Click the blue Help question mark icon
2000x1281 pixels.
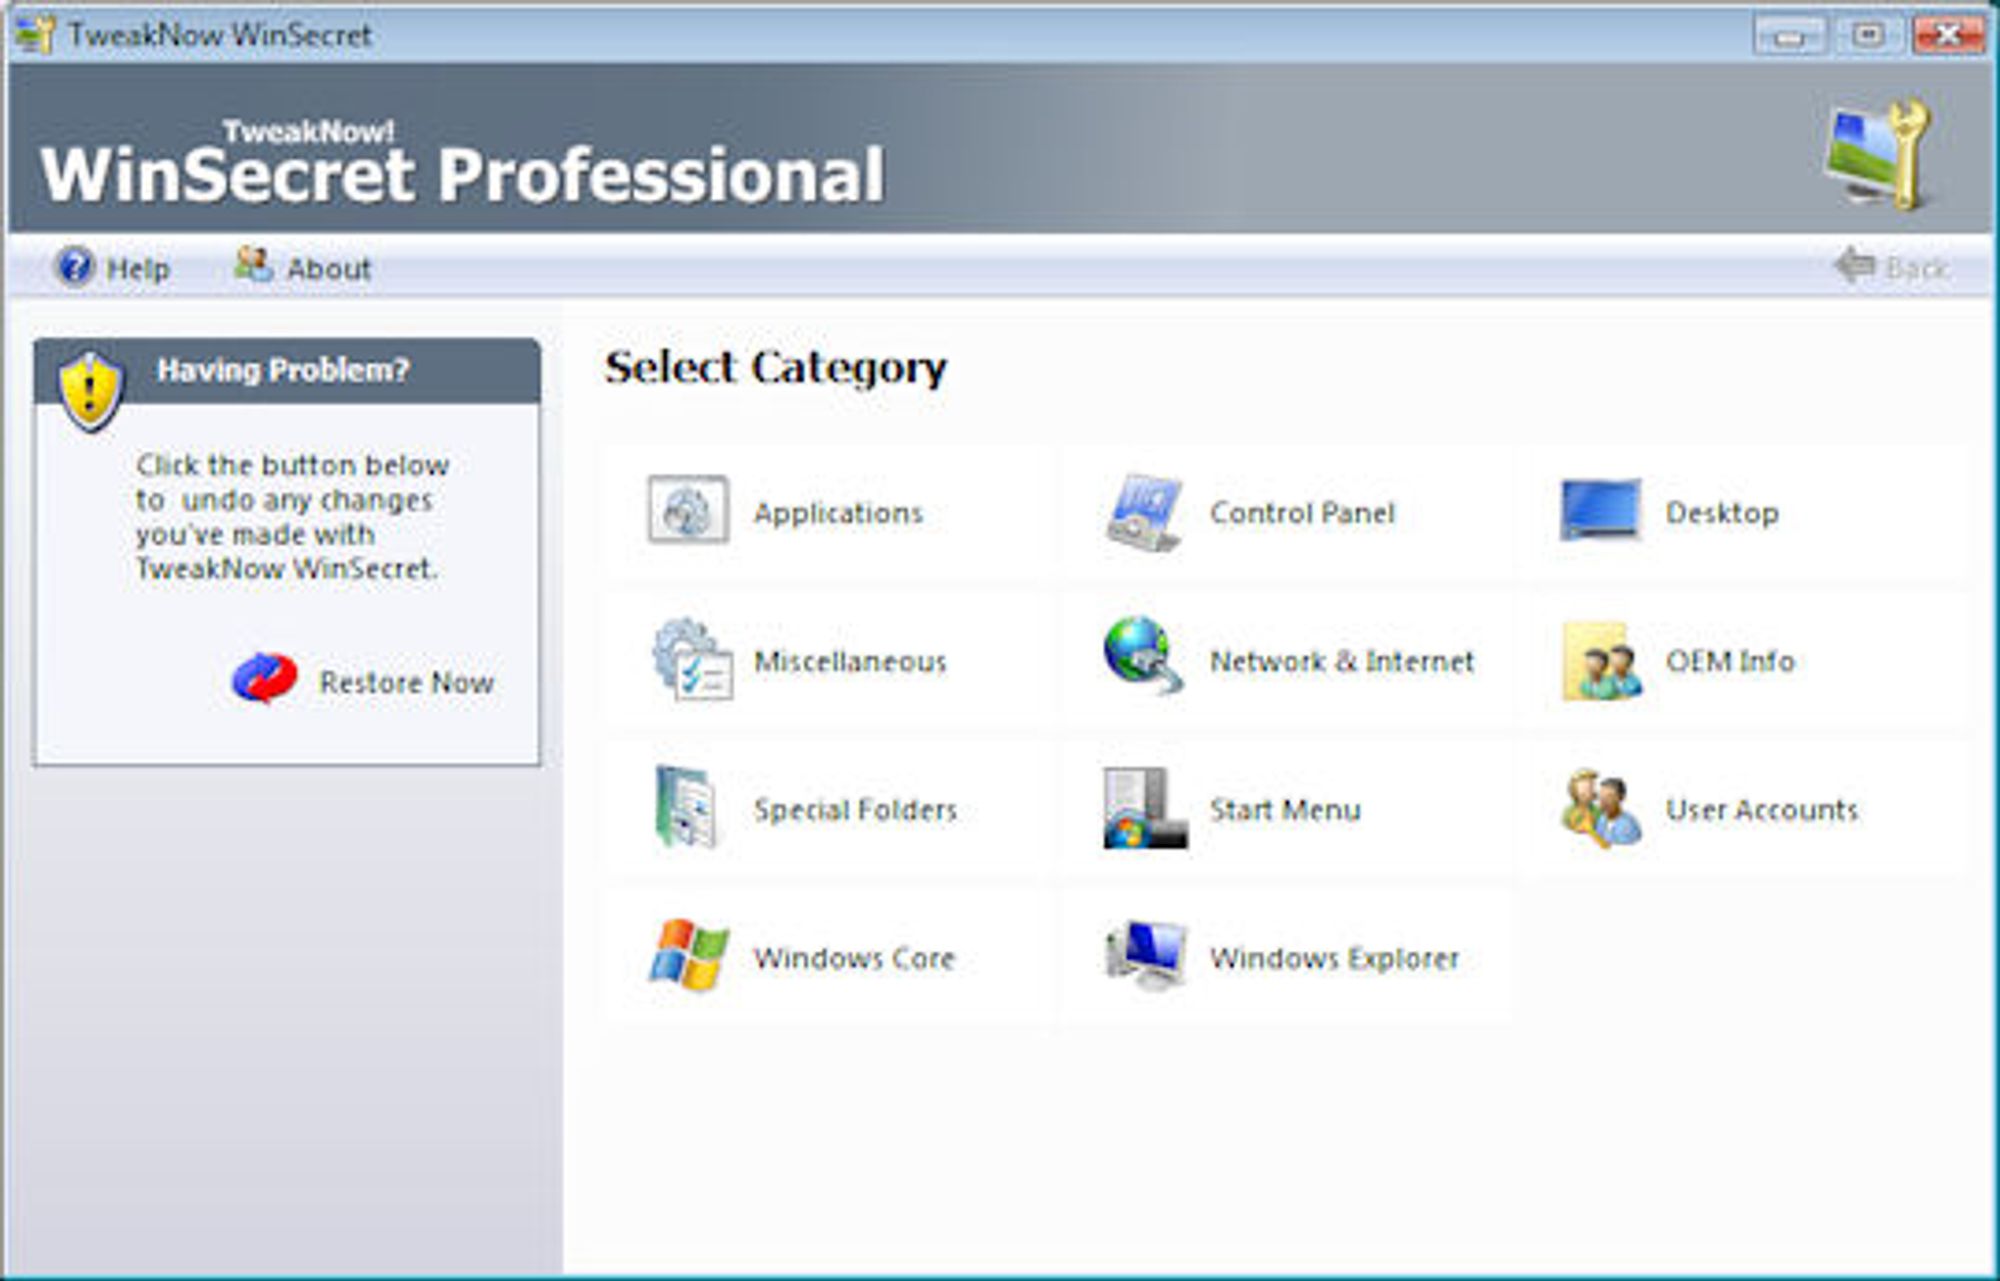click(74, 267)
